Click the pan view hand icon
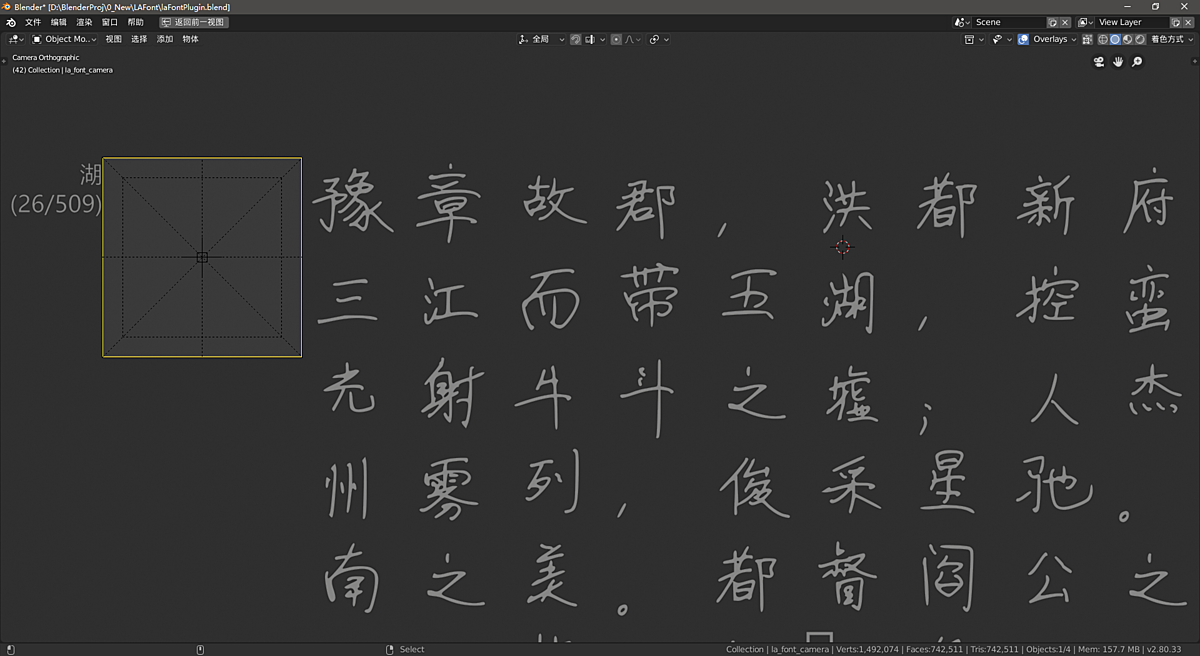The height and width of the screenshot is (656, 1200). [x=1118, y=62]
